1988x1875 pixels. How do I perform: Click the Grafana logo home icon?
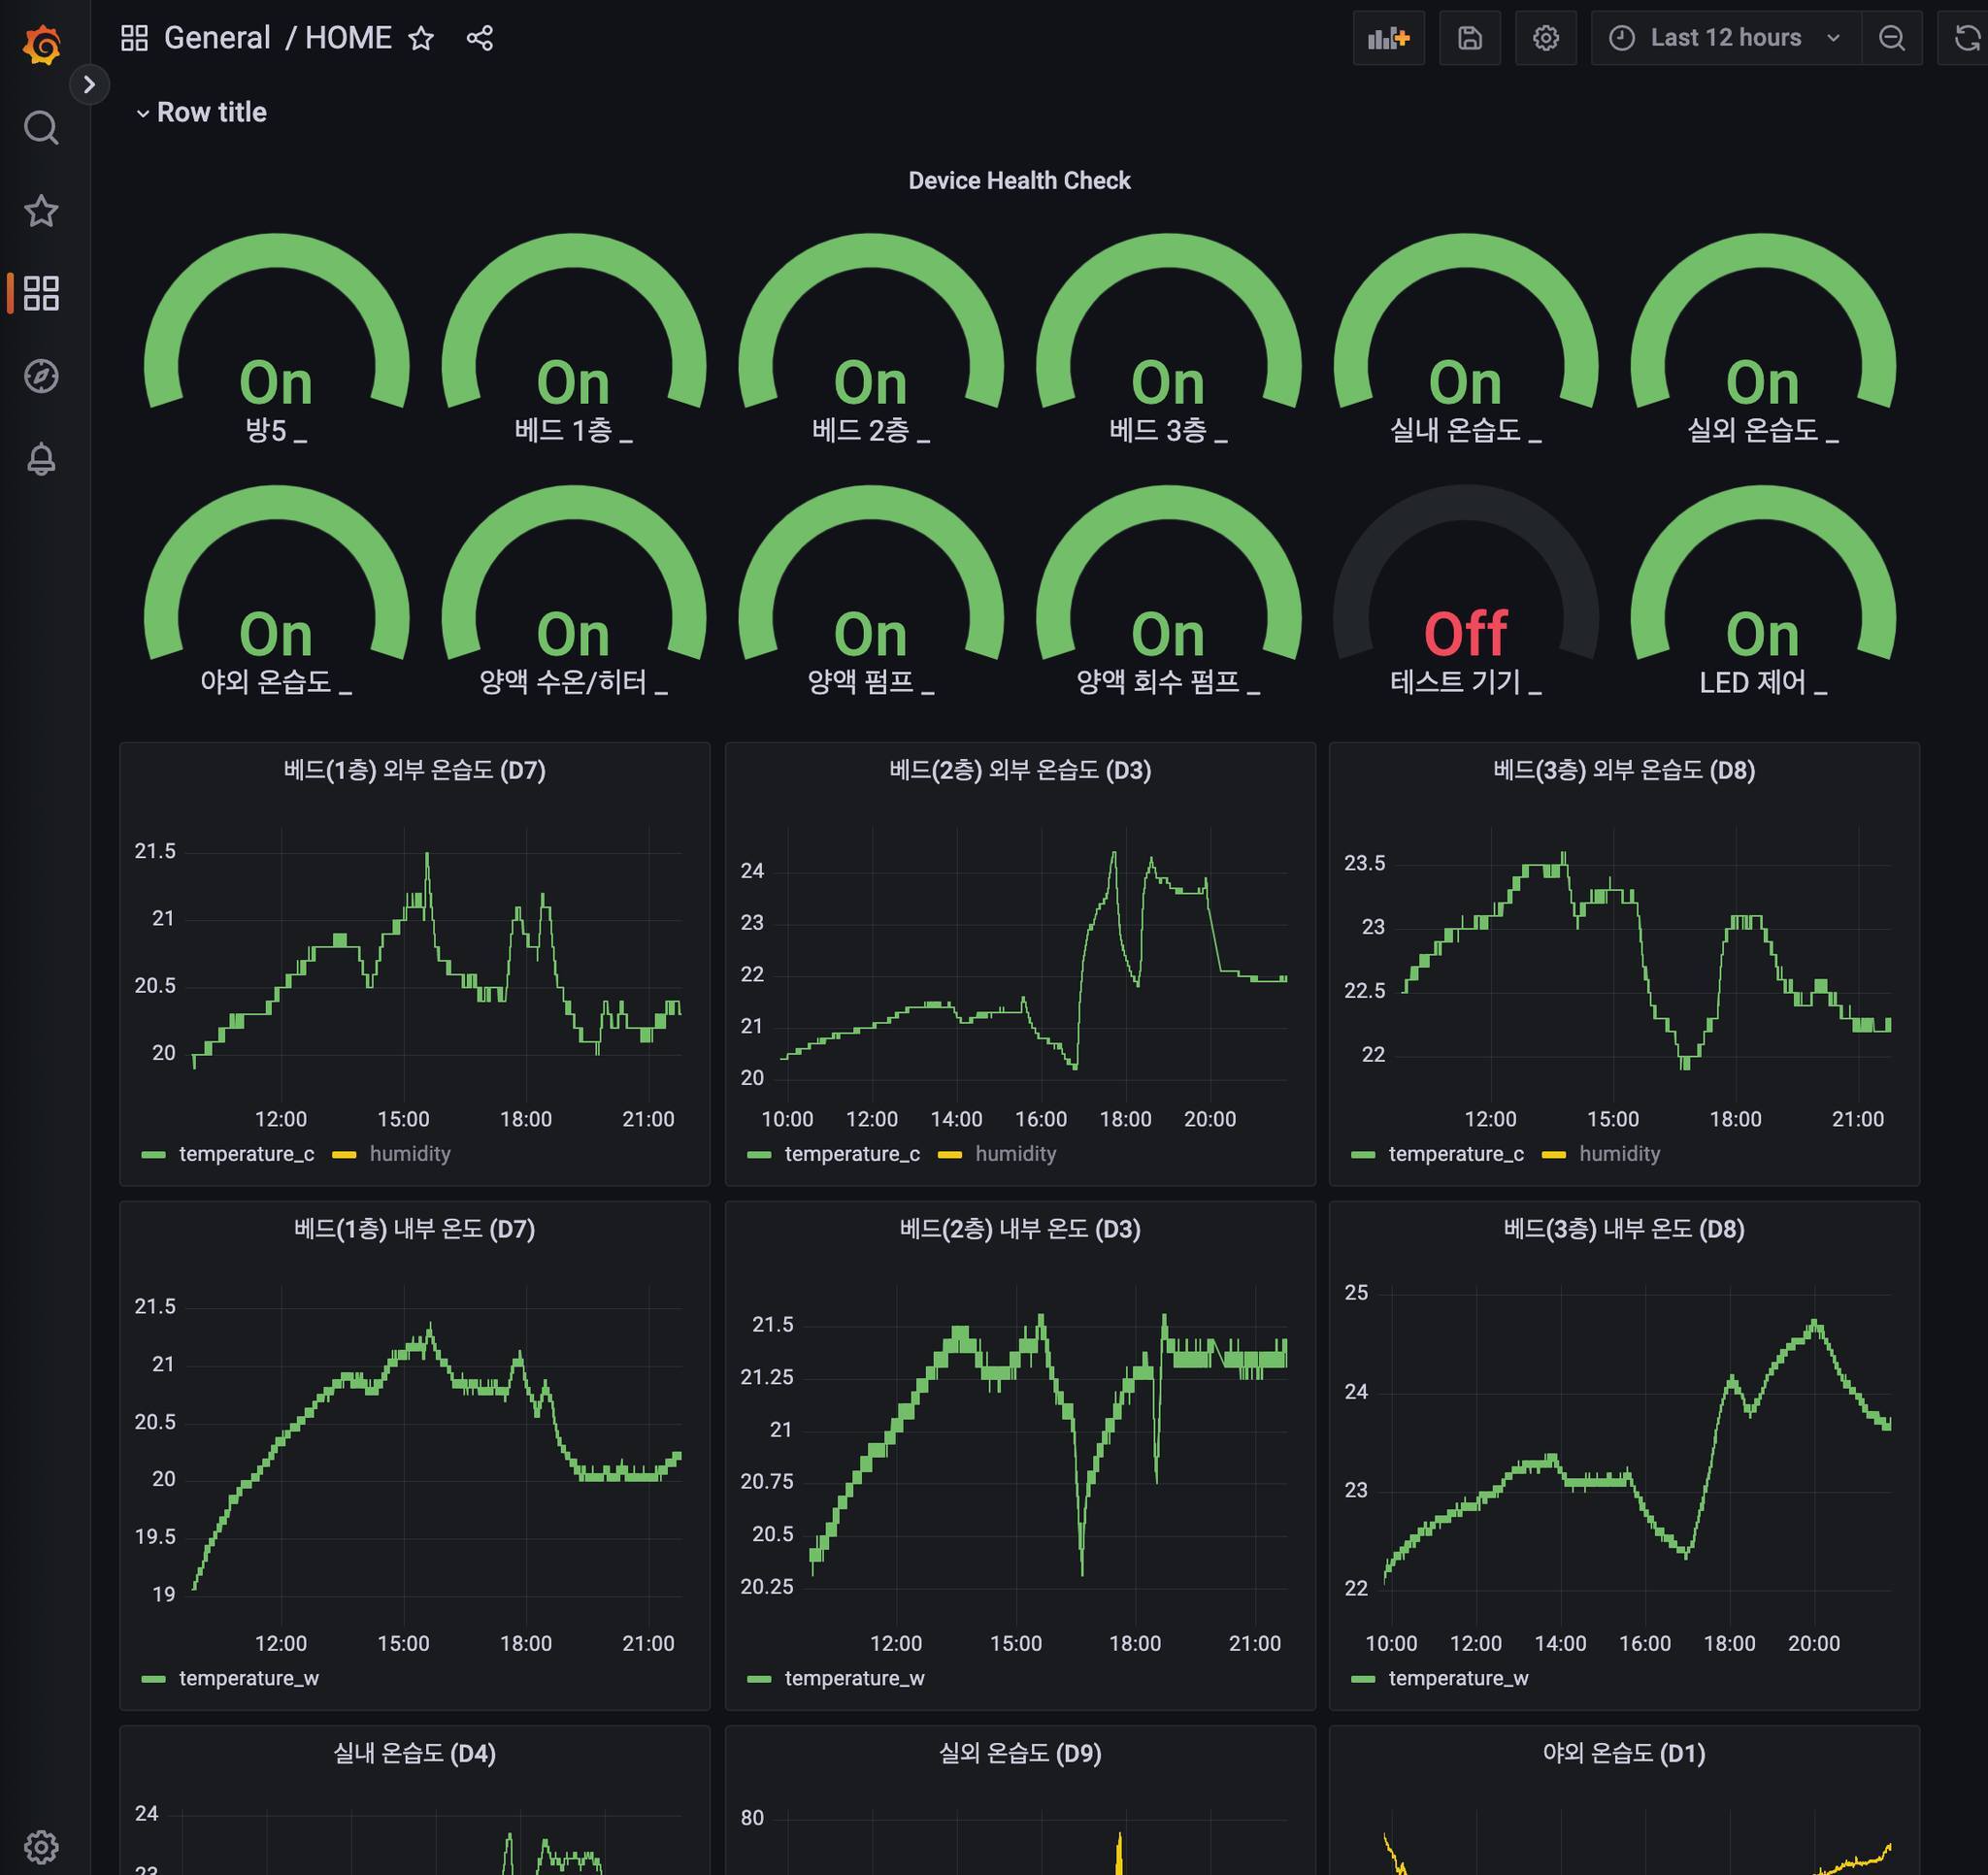[41, 44]
